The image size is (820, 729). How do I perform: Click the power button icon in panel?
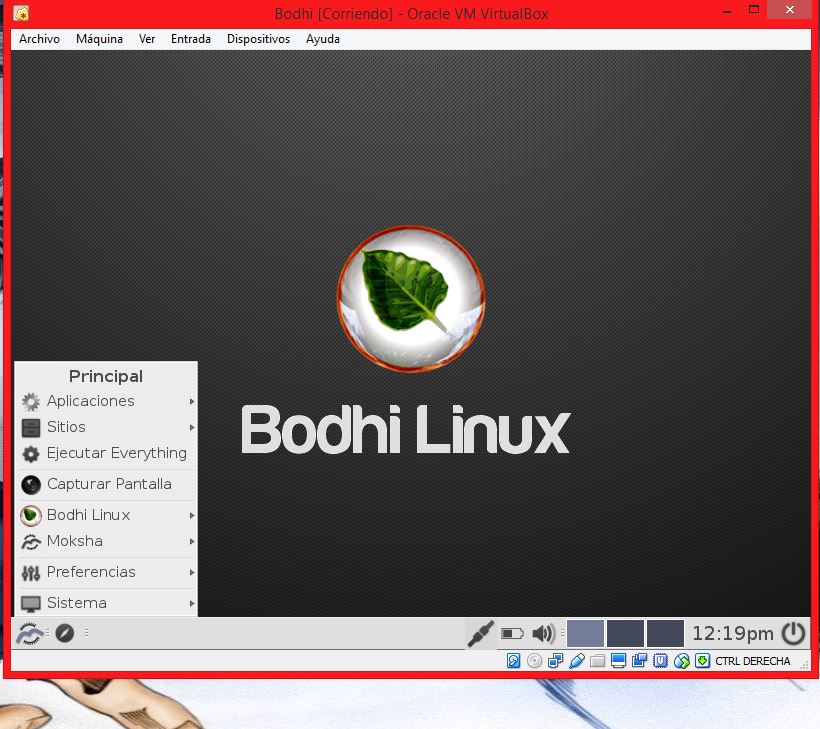point(793,633)
